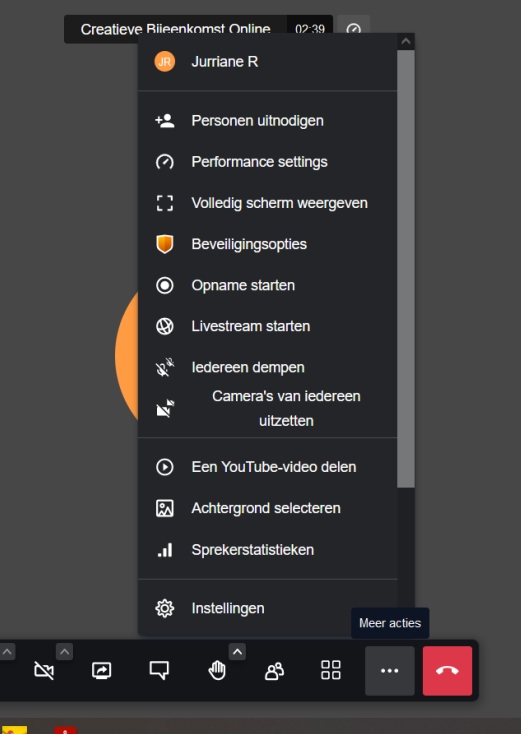This screenshot has width=521, height=734.
Task: Click the red hang up button
Action: [x=447, y=670]
